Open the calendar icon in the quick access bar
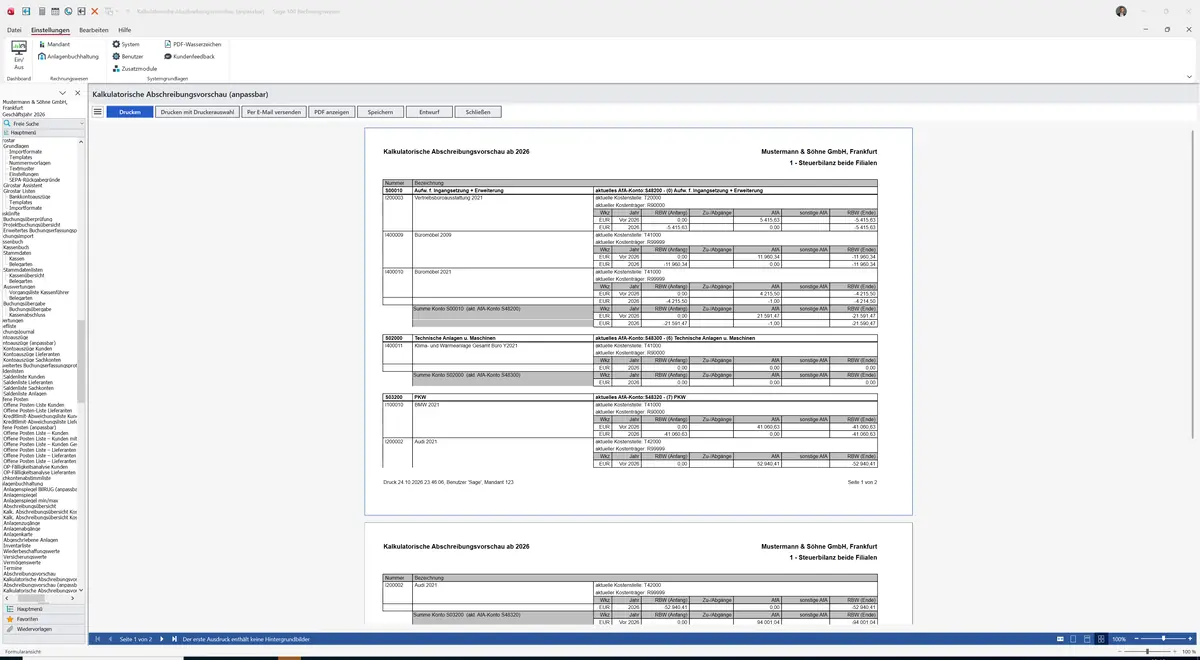 [x=54, y=11]
